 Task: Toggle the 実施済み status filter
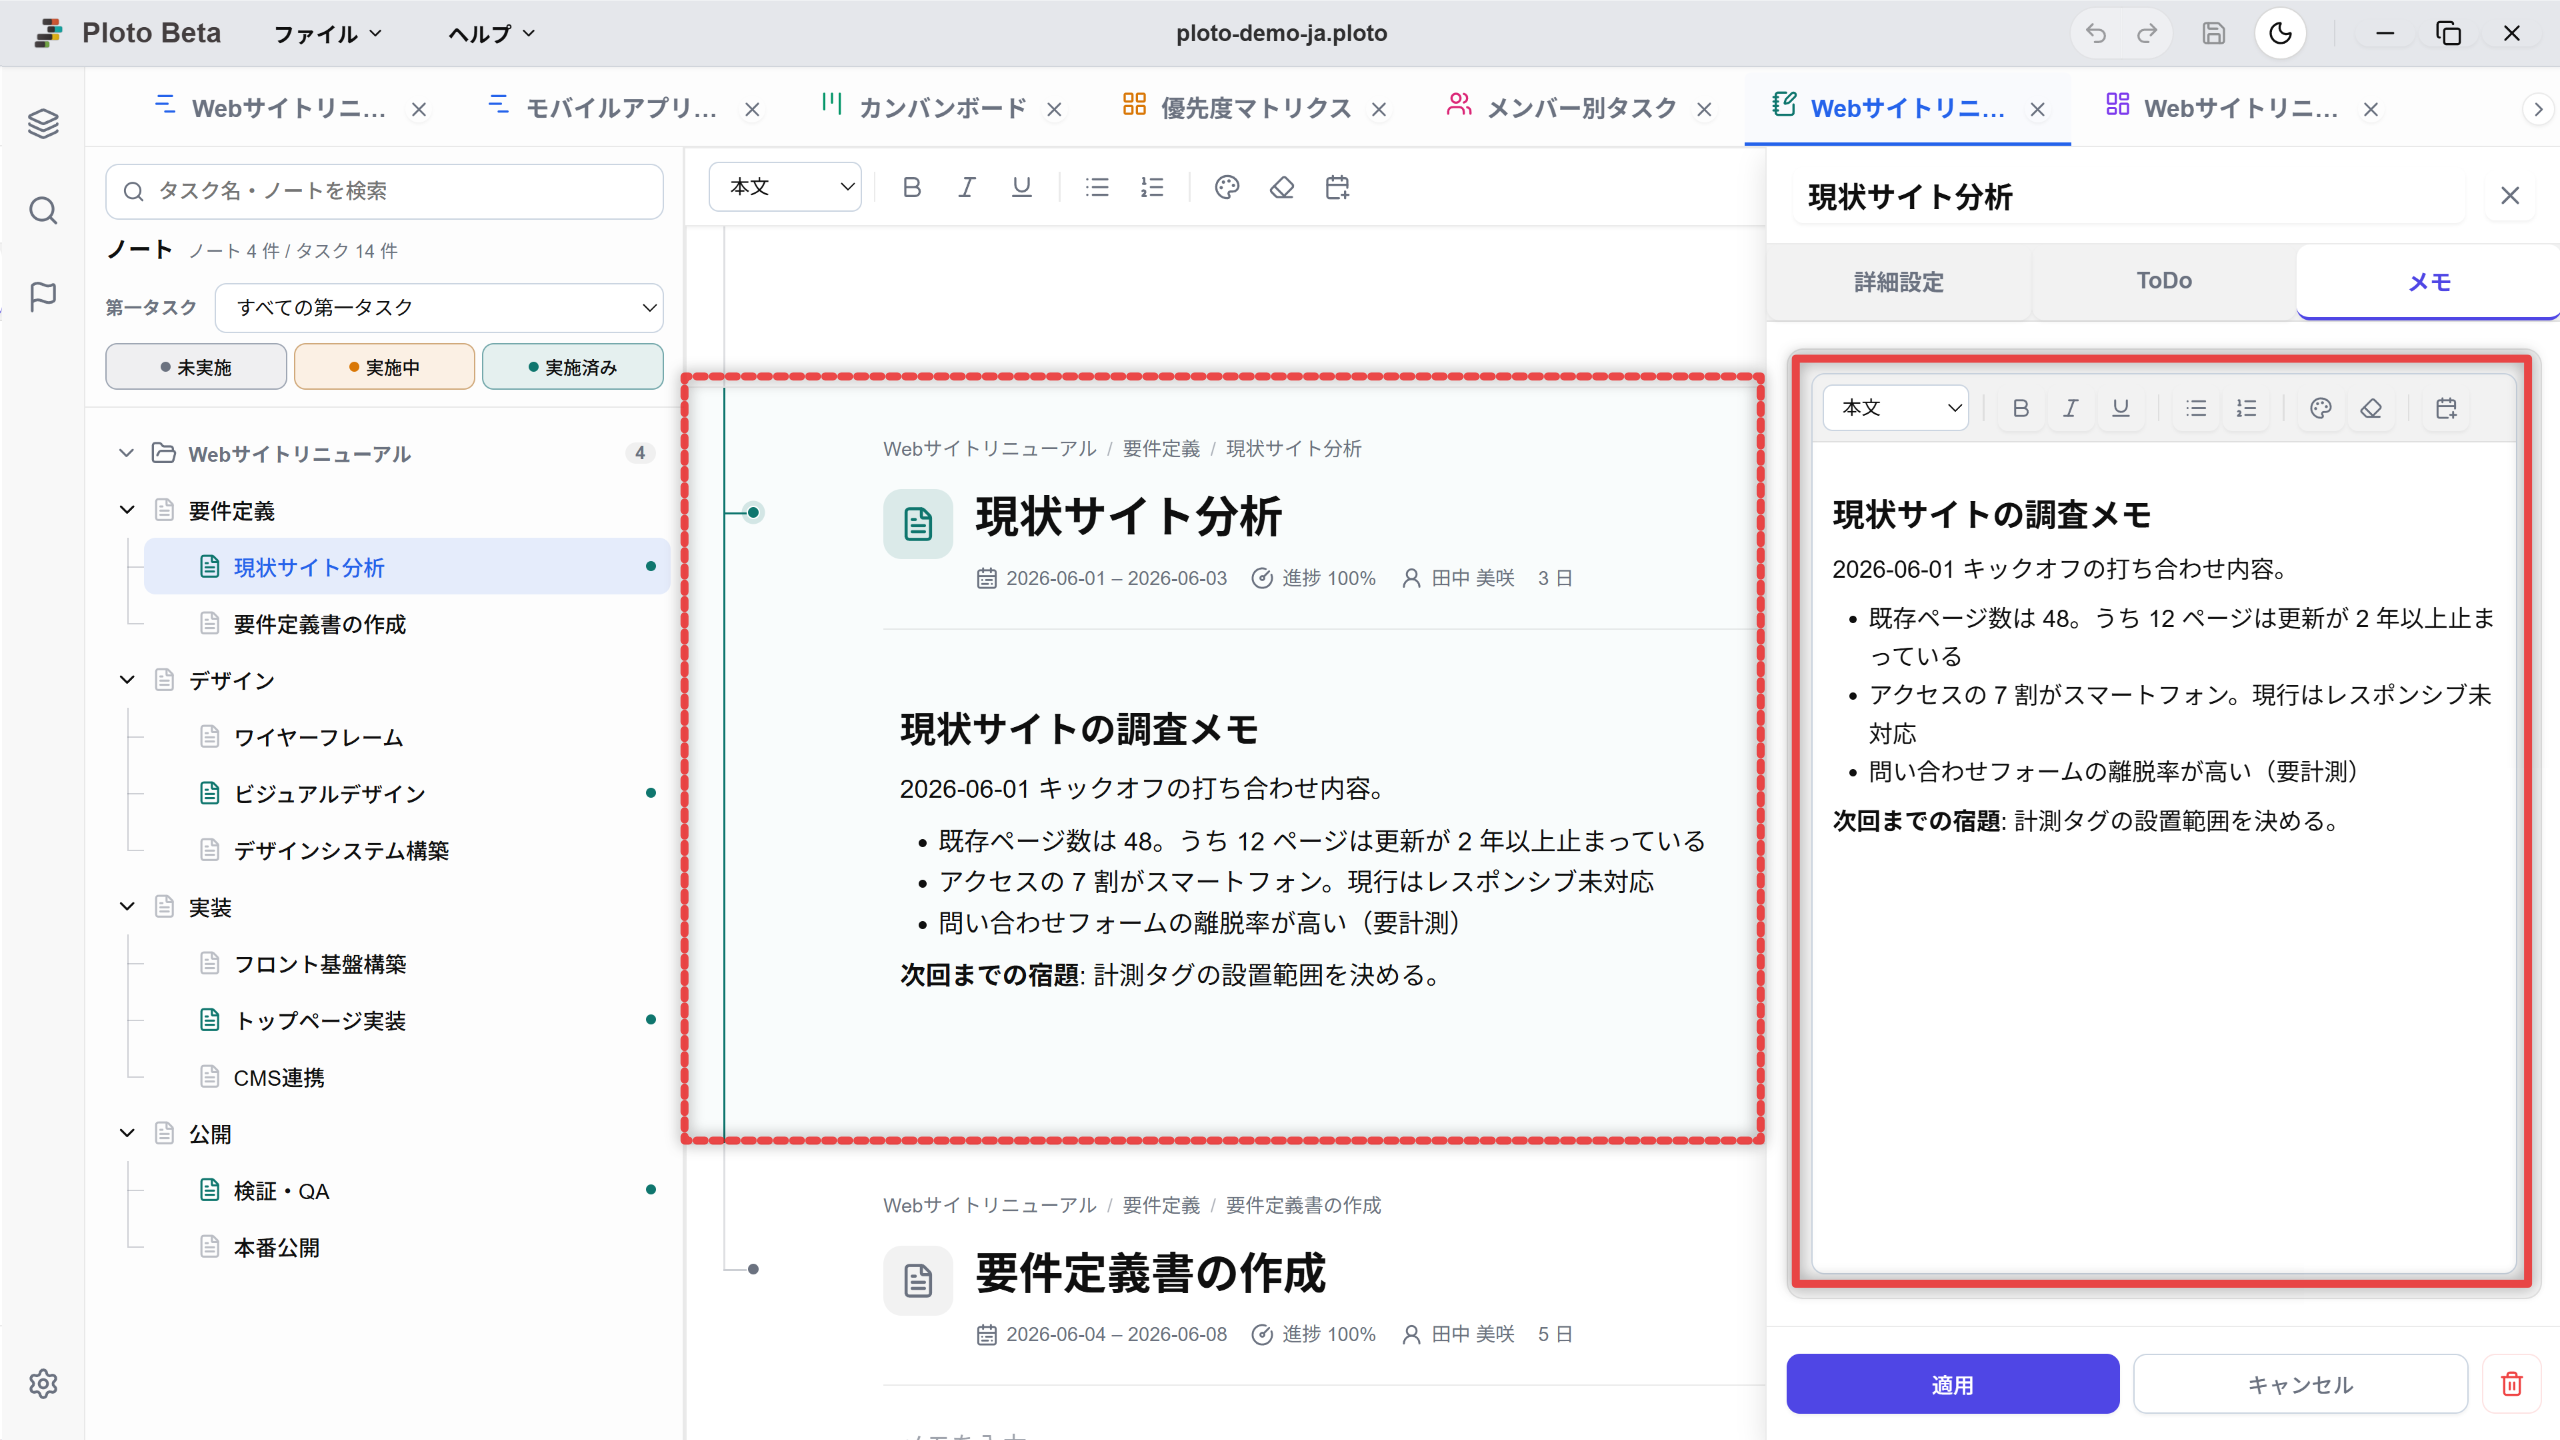[x=573, y=367]
